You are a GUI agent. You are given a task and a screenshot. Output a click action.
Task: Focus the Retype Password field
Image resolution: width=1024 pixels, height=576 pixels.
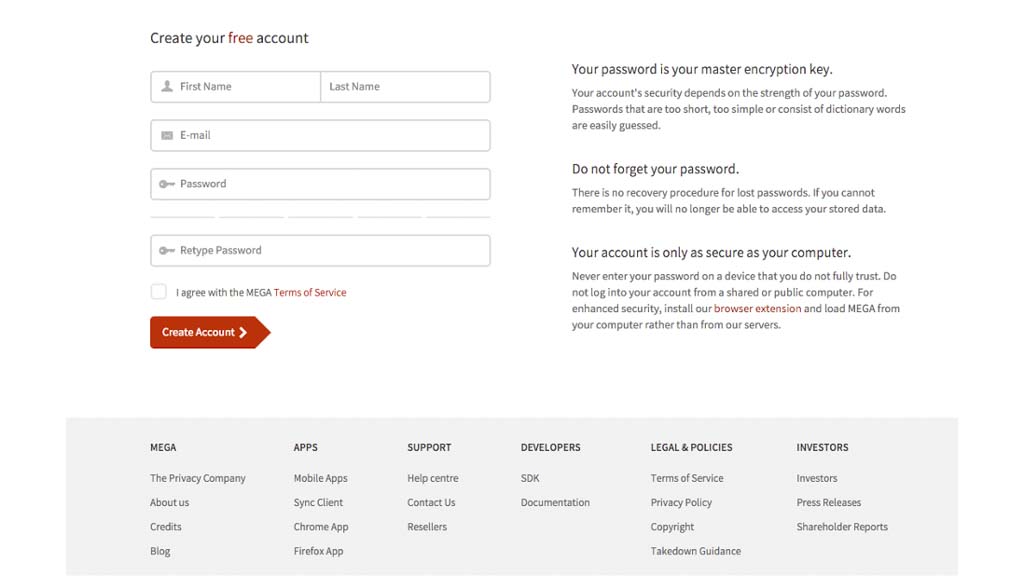pyautogui.click(x=330, y=251)
